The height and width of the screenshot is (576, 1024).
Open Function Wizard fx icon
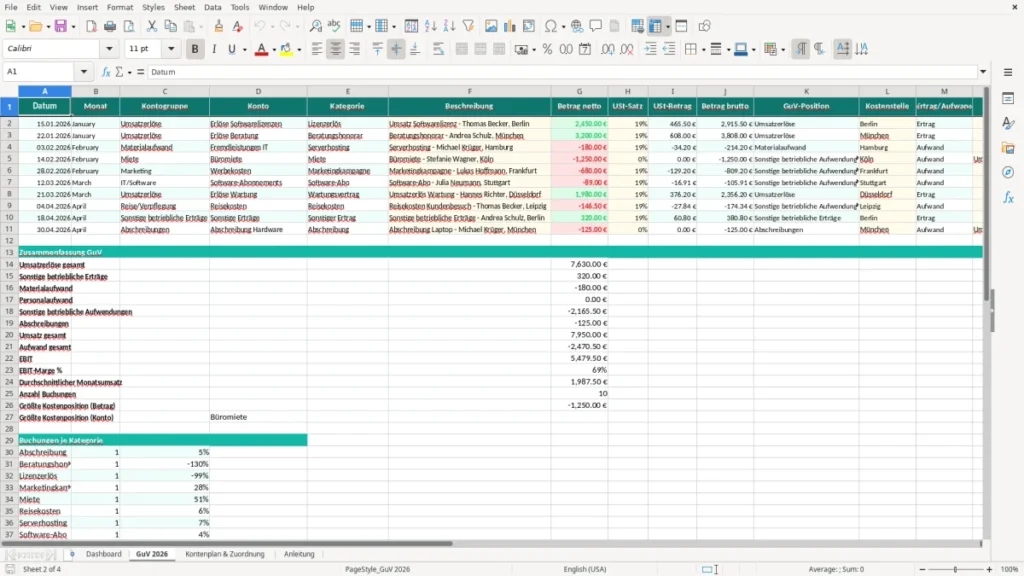[x=106, y=72]
